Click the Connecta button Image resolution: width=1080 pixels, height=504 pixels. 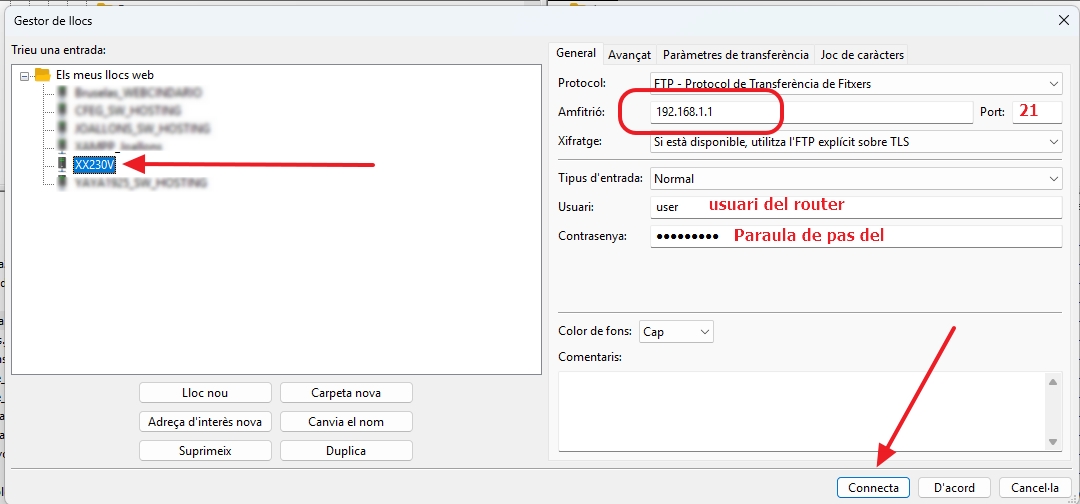coord(873,487)
